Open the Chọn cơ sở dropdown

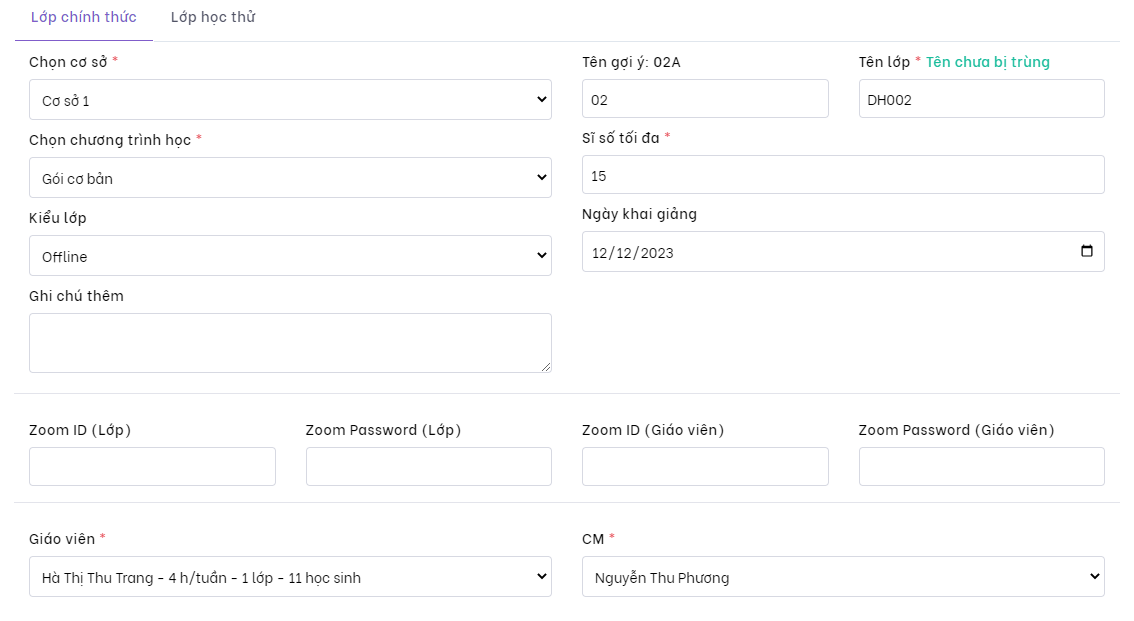290,100
